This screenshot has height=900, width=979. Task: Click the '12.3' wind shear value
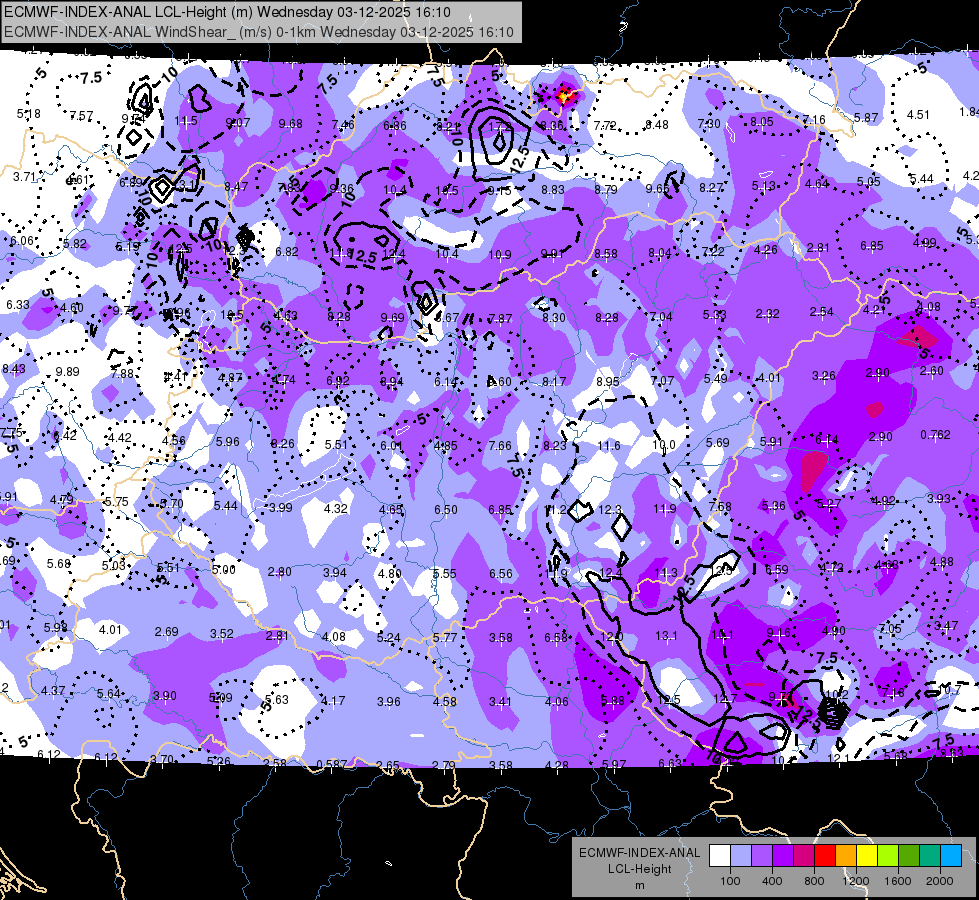click(610, 510)
